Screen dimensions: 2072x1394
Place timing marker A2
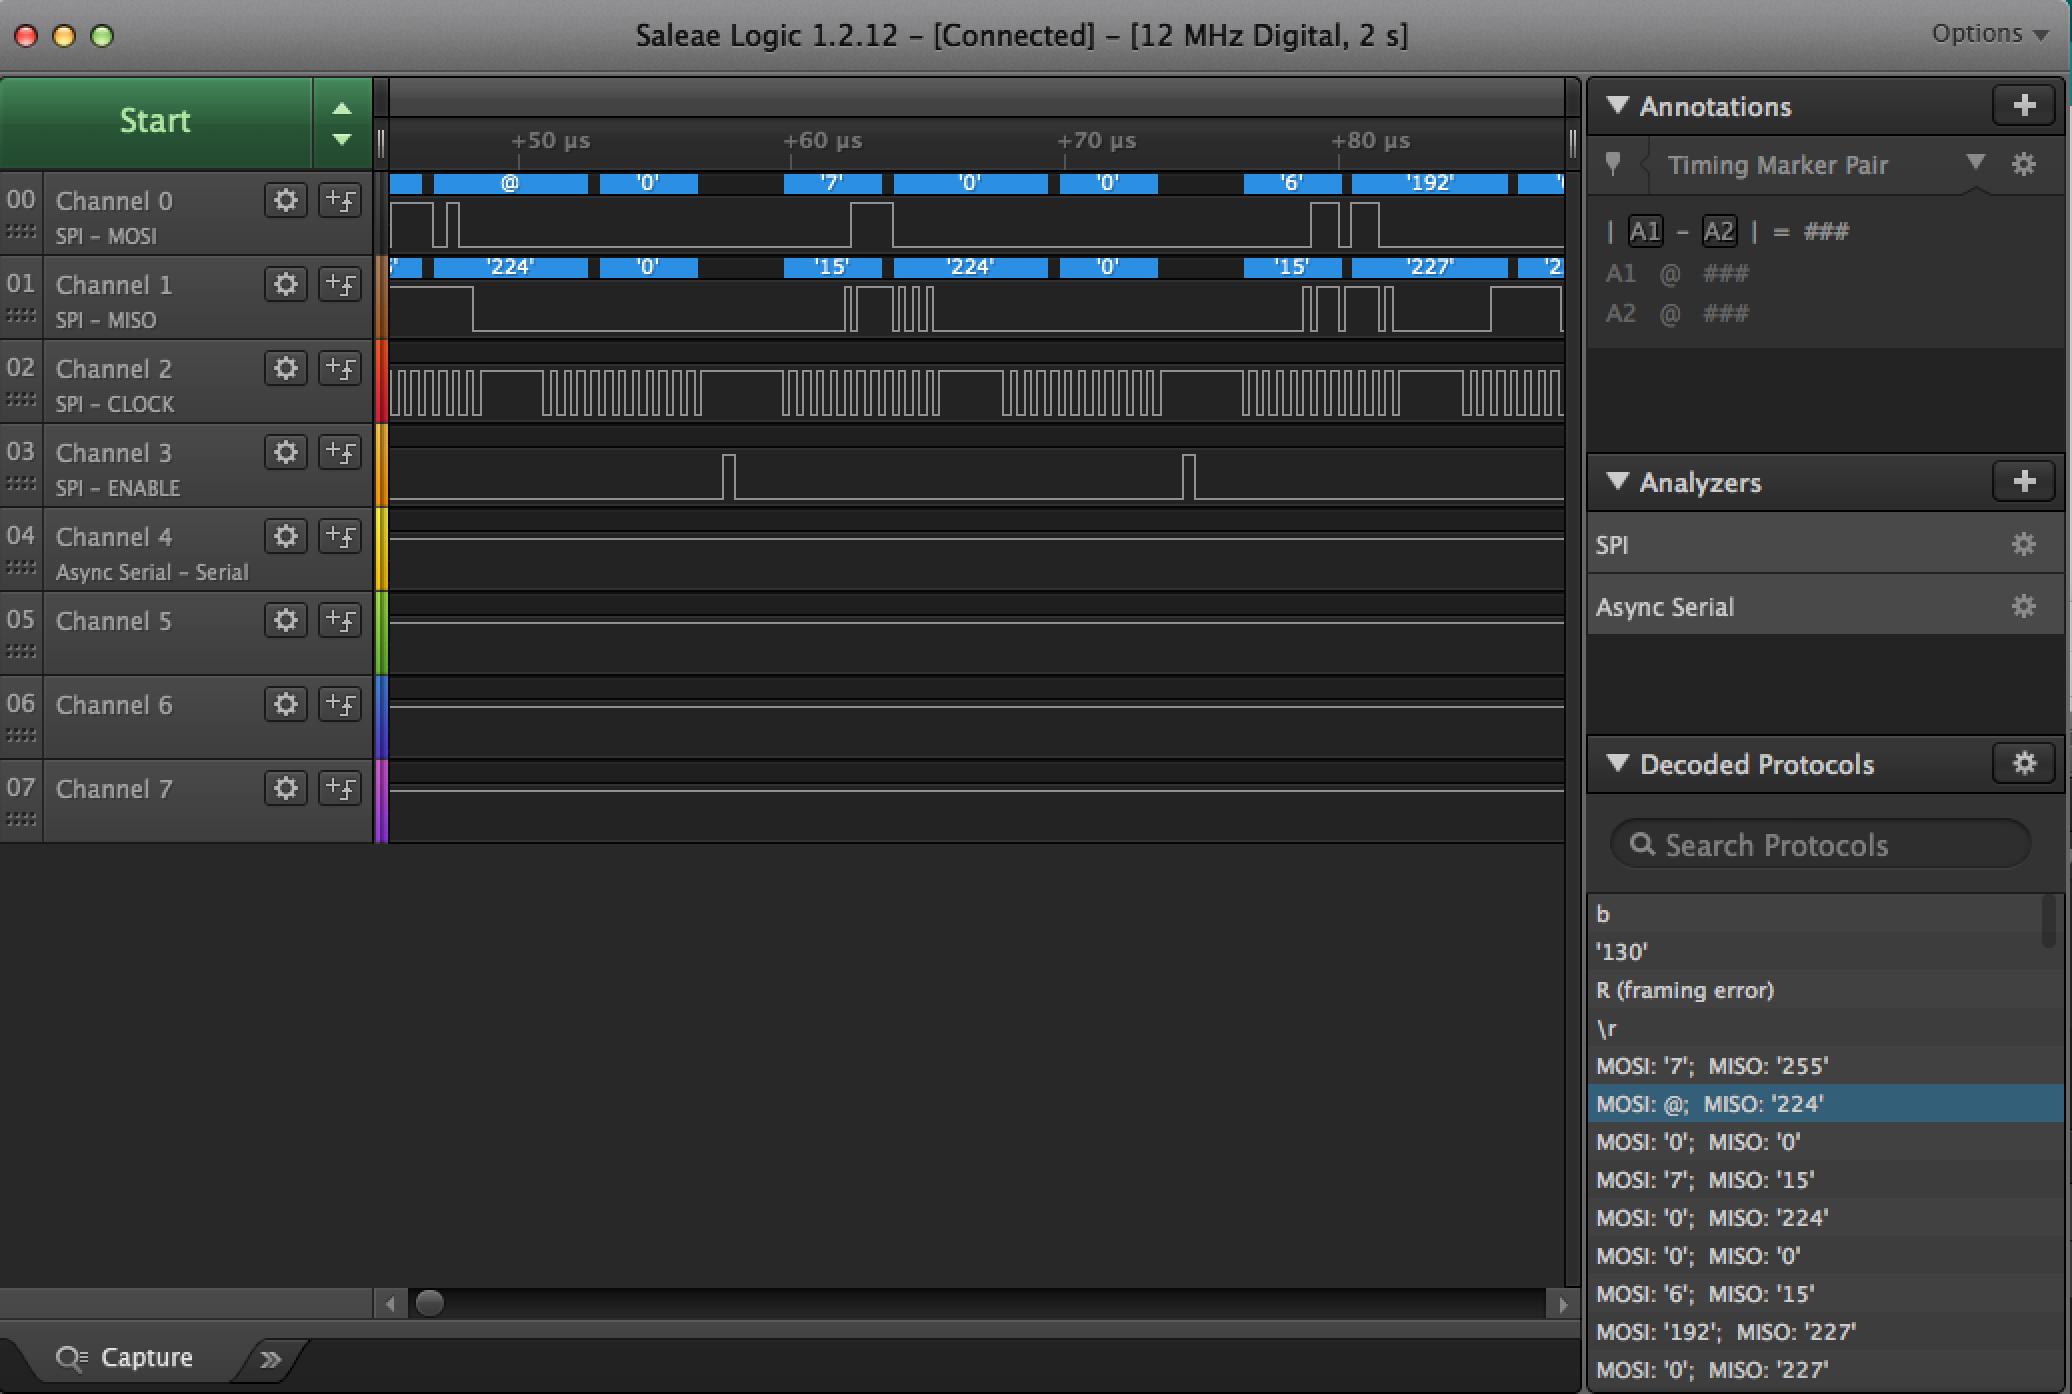[1718, 232]
